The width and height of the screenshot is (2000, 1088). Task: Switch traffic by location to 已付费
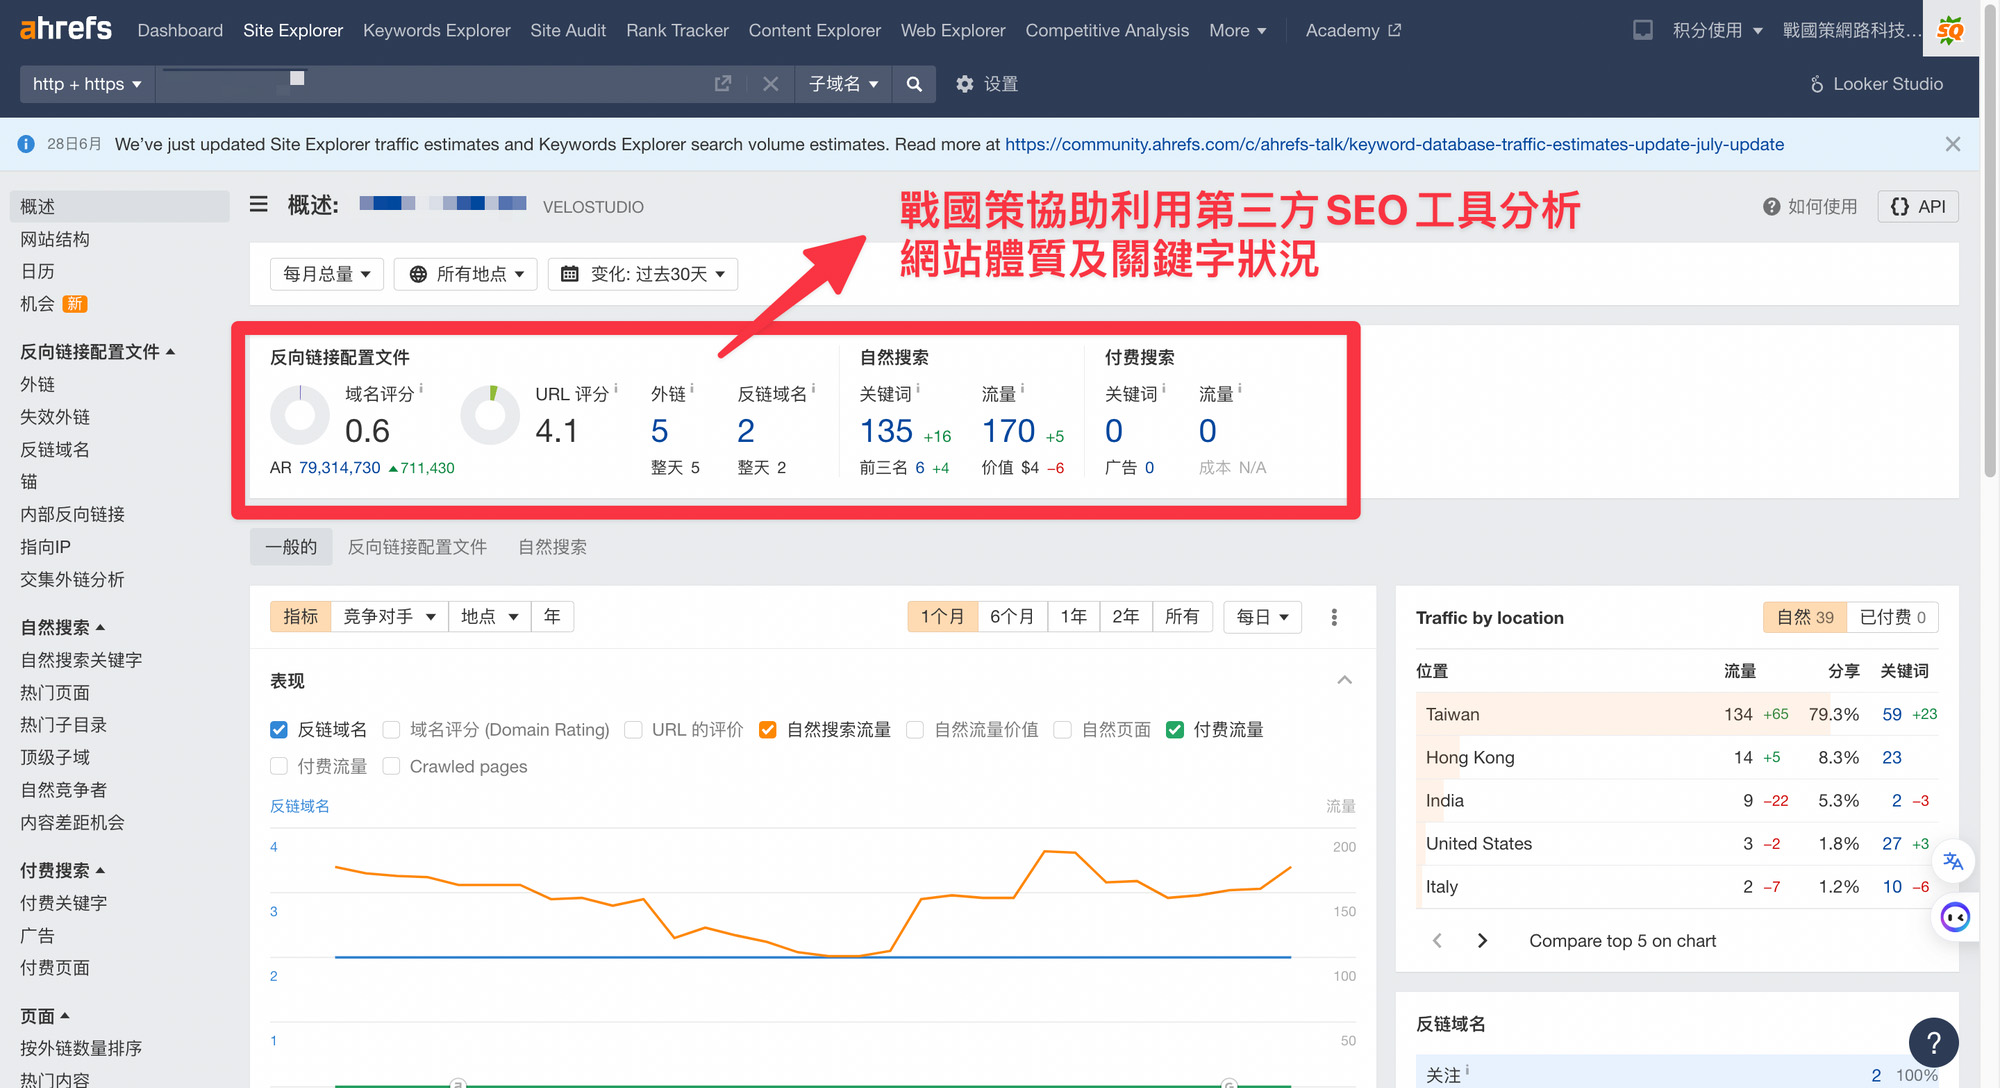pyautogui.click(x=1892, y=617)
